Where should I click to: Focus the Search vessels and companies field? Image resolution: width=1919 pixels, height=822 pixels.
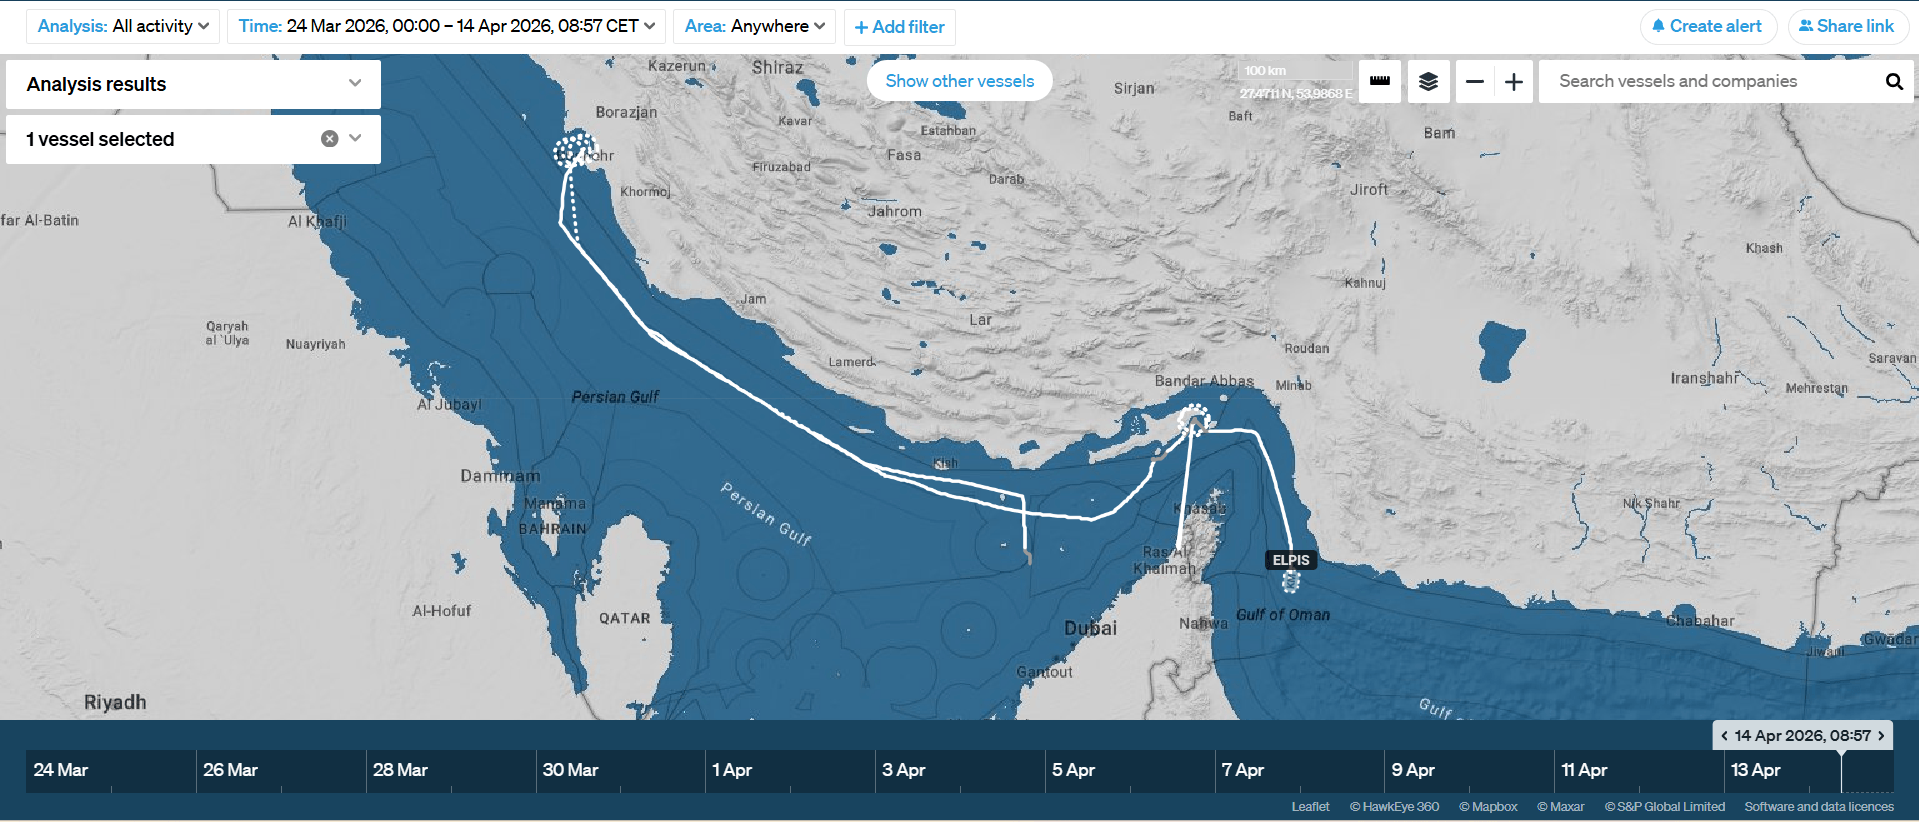coord(1710,81)
